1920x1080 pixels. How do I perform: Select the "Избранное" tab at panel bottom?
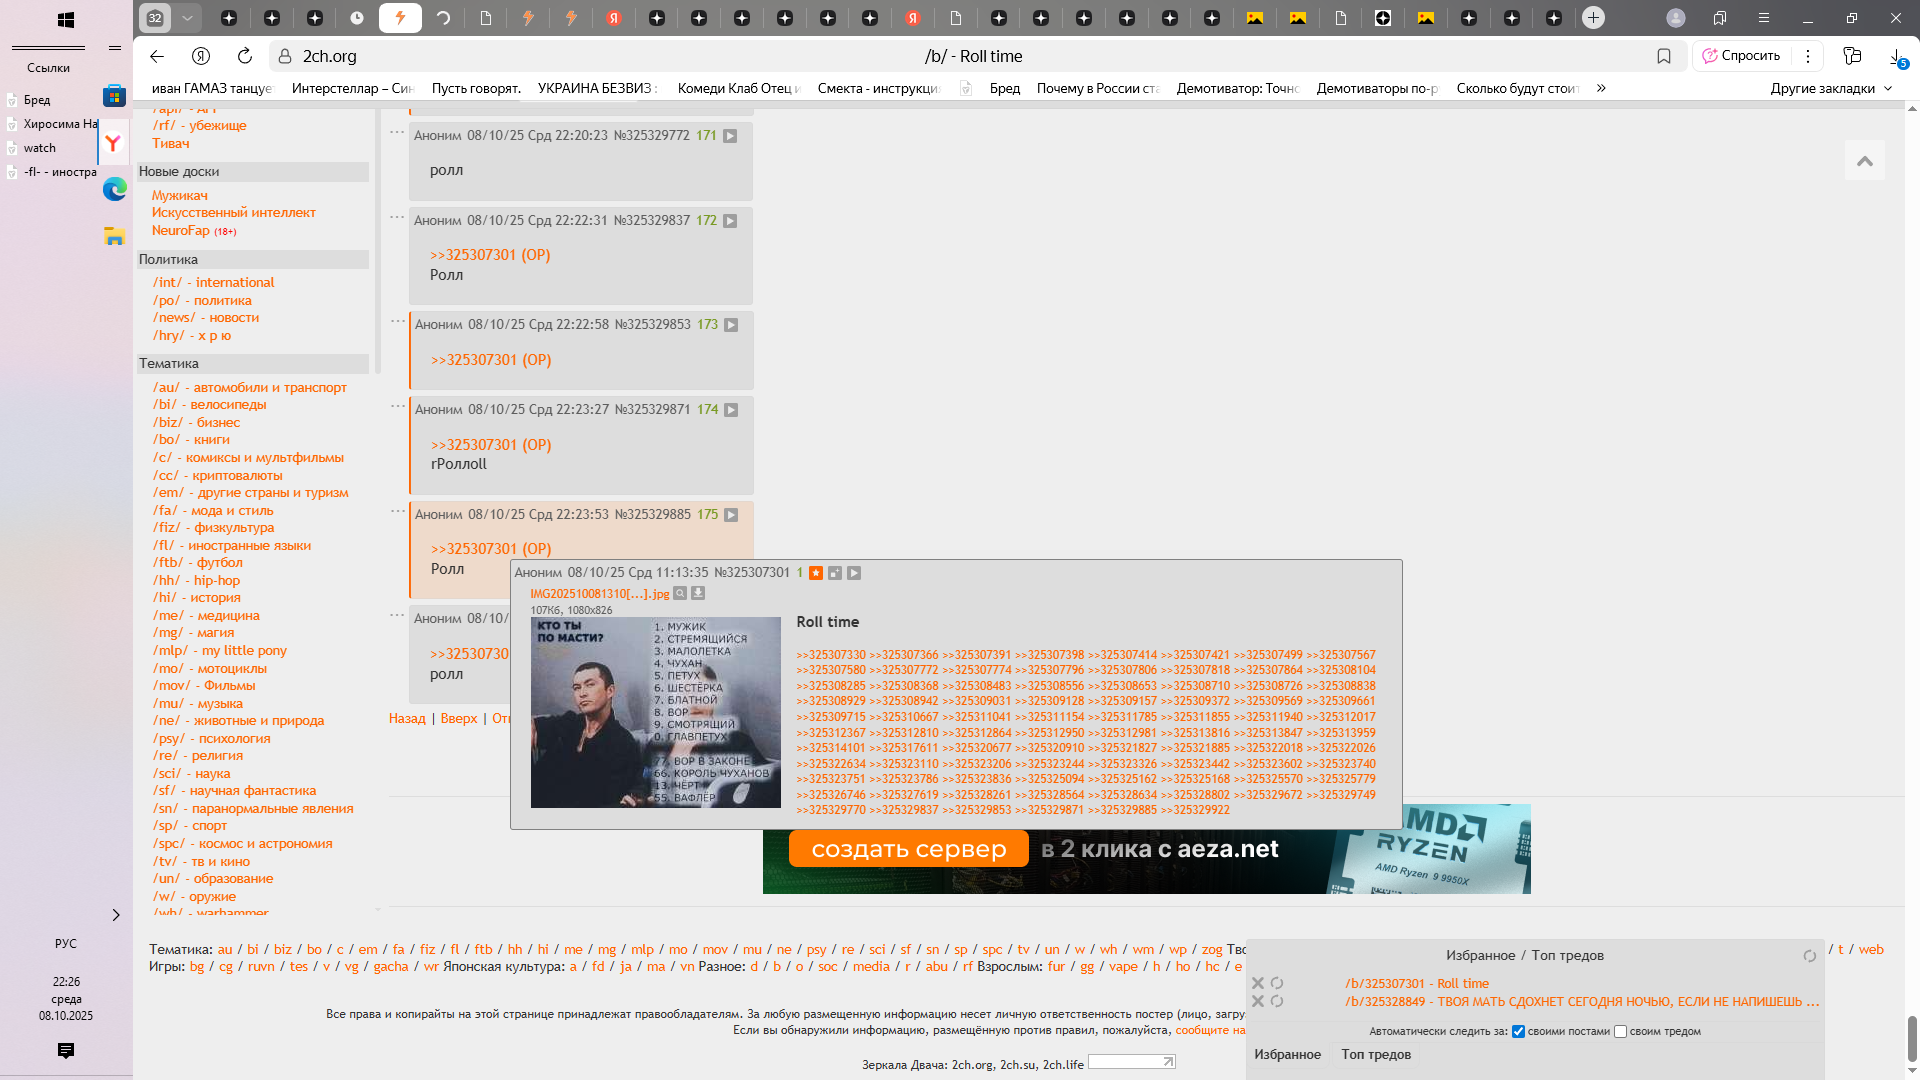click(x=1287, y=1054)
